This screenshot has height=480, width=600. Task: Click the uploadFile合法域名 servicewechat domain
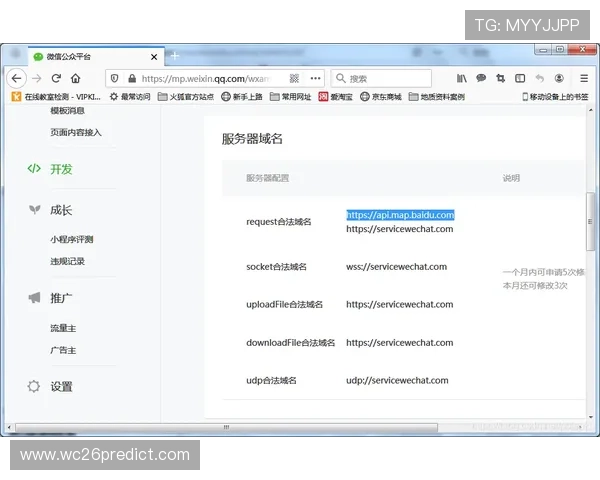pos(400,305)
